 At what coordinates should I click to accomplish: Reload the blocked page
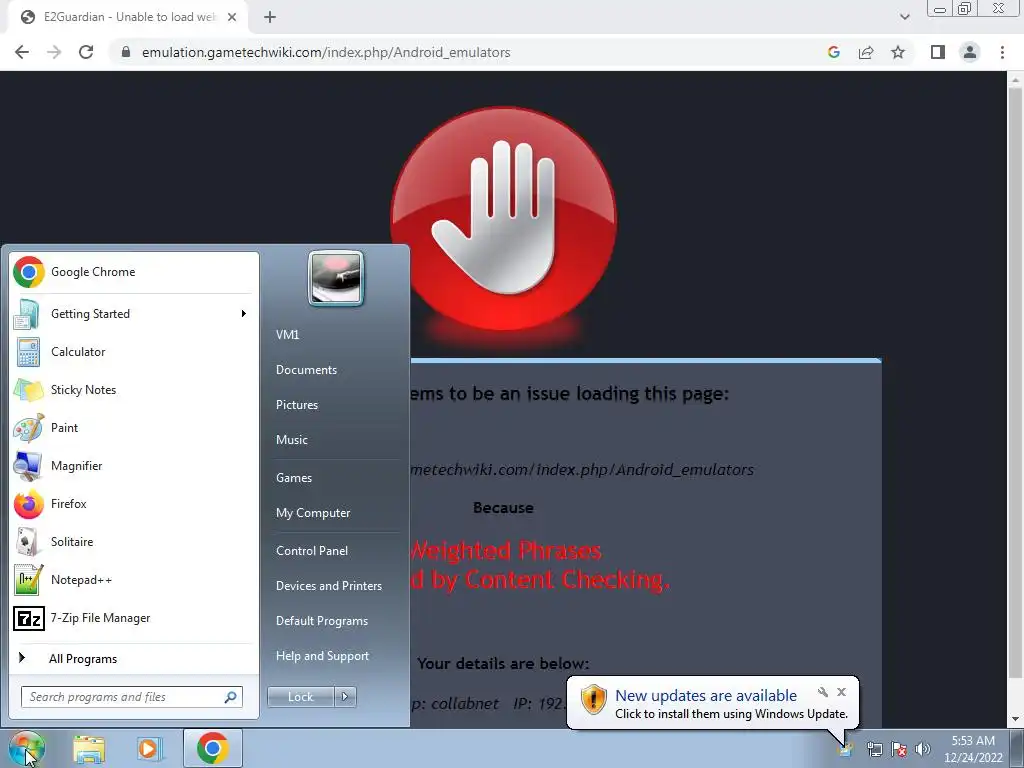[86, 52]
